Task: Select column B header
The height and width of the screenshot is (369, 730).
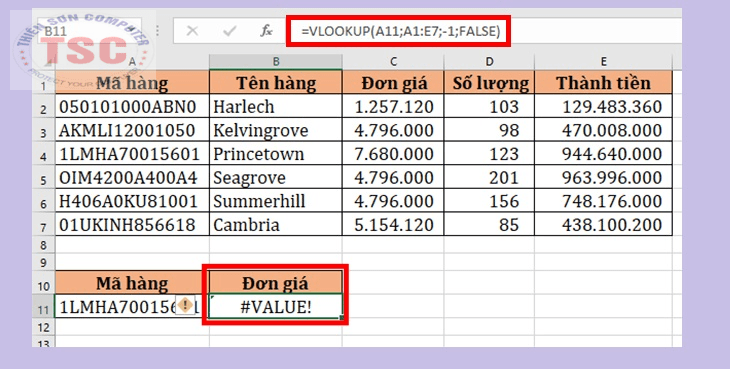Action: pos(276,62)
